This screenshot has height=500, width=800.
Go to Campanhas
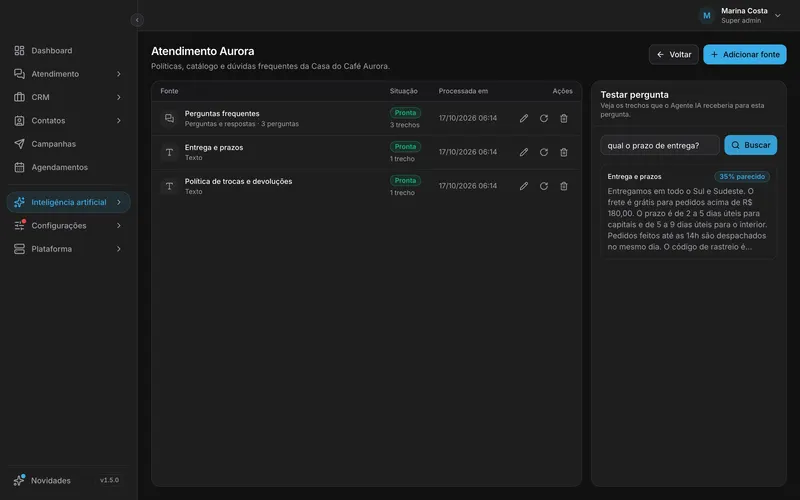tap(69, 144)
